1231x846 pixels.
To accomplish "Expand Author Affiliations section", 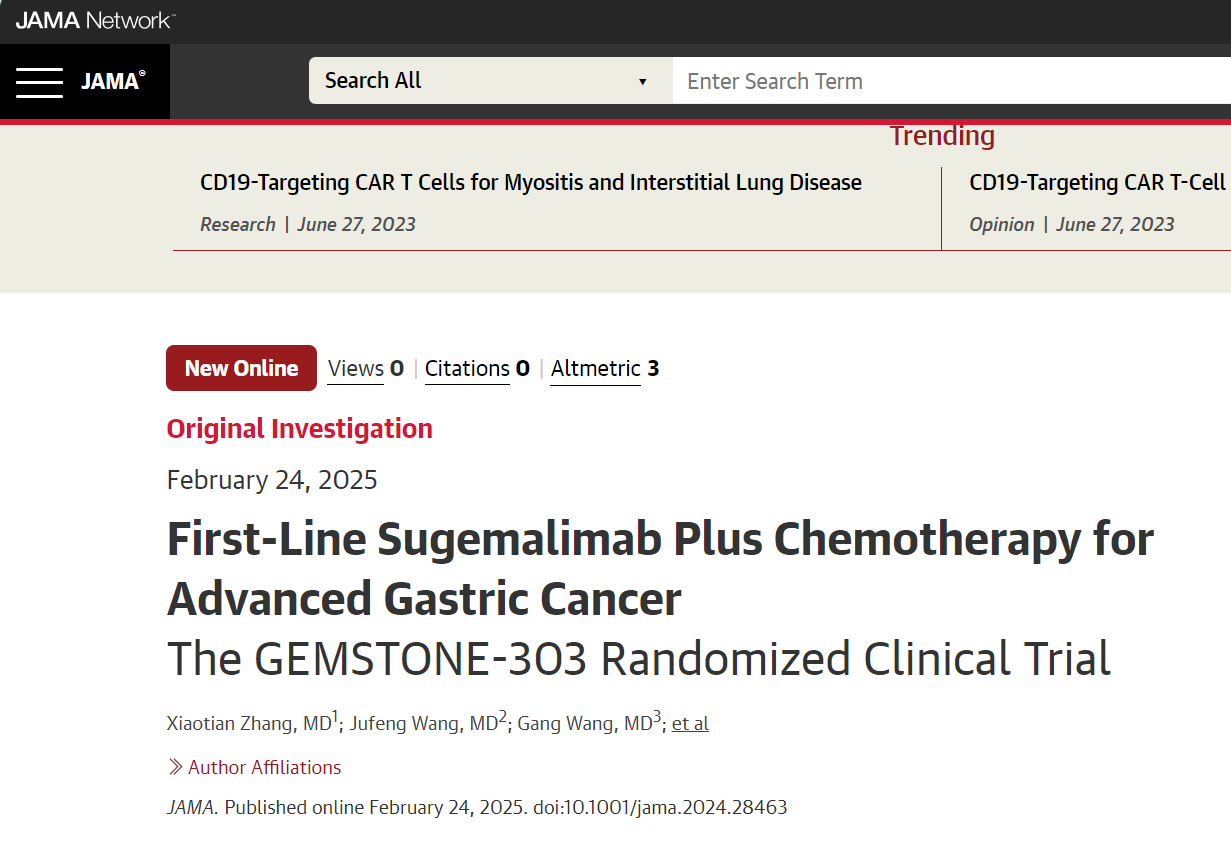I will coord(264,767).
